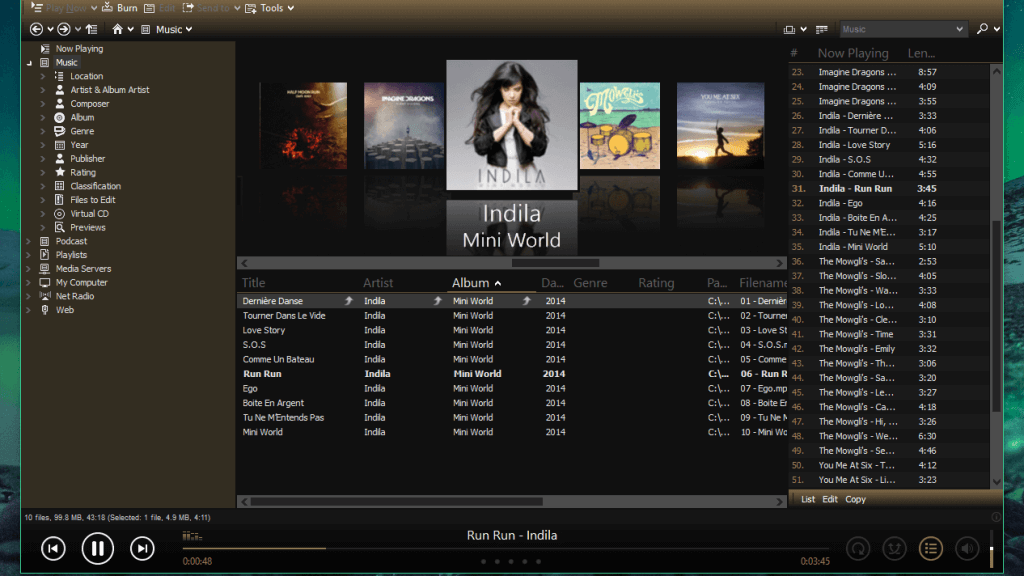This screenshot has width=1024, height=576.
Task: Click the Year calendar icon
Action: point(59,145)
